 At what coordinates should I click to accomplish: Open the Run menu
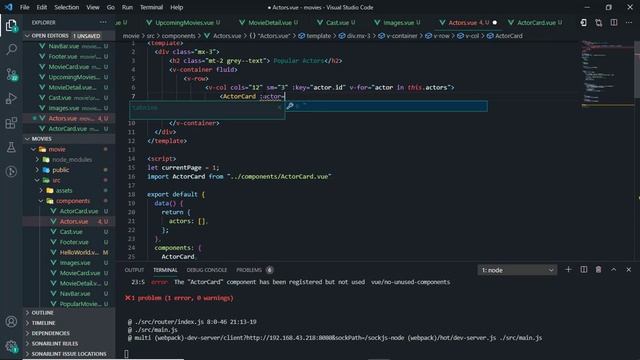pos(127,7)
